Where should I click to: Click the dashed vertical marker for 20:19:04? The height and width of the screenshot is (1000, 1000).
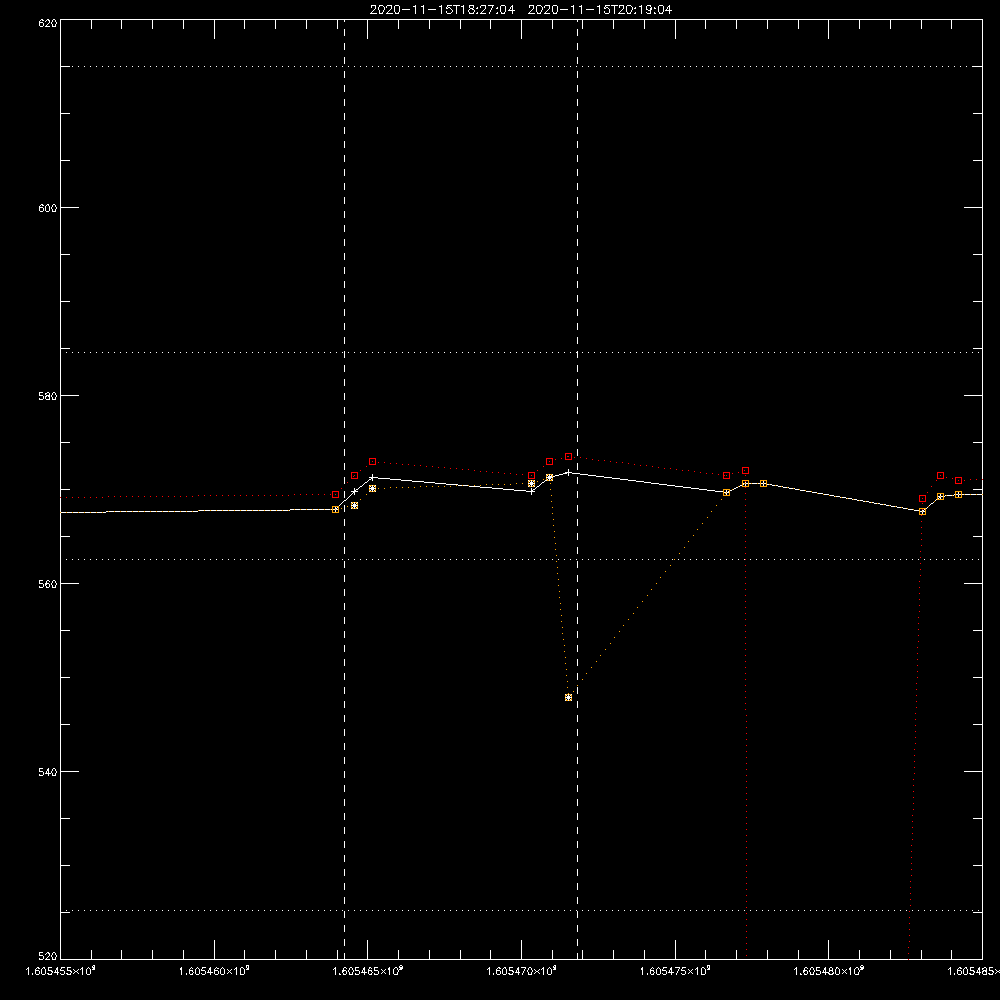point(578,489)
